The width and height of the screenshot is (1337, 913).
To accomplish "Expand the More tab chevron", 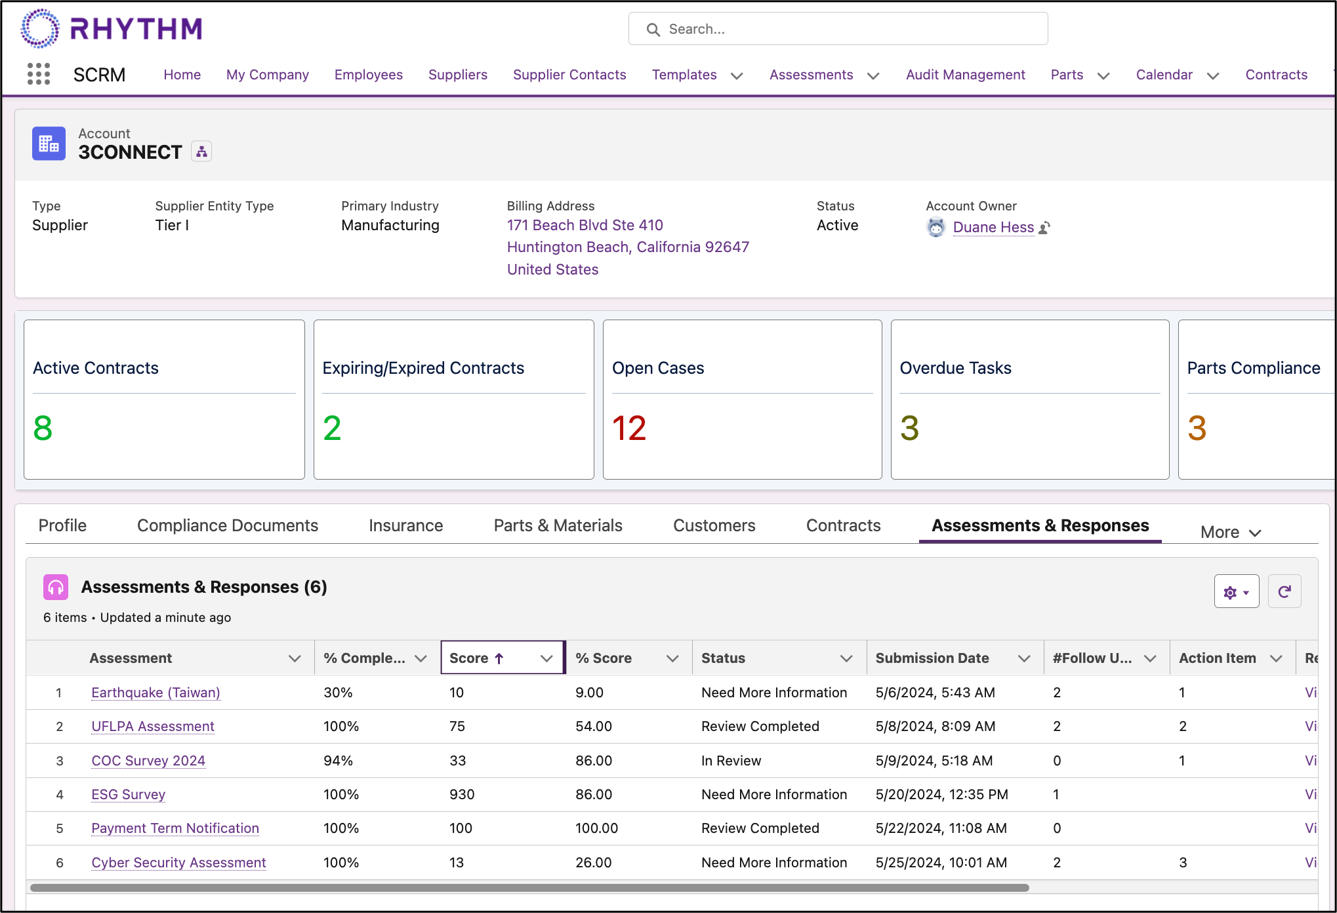I will coord(1256,532).
